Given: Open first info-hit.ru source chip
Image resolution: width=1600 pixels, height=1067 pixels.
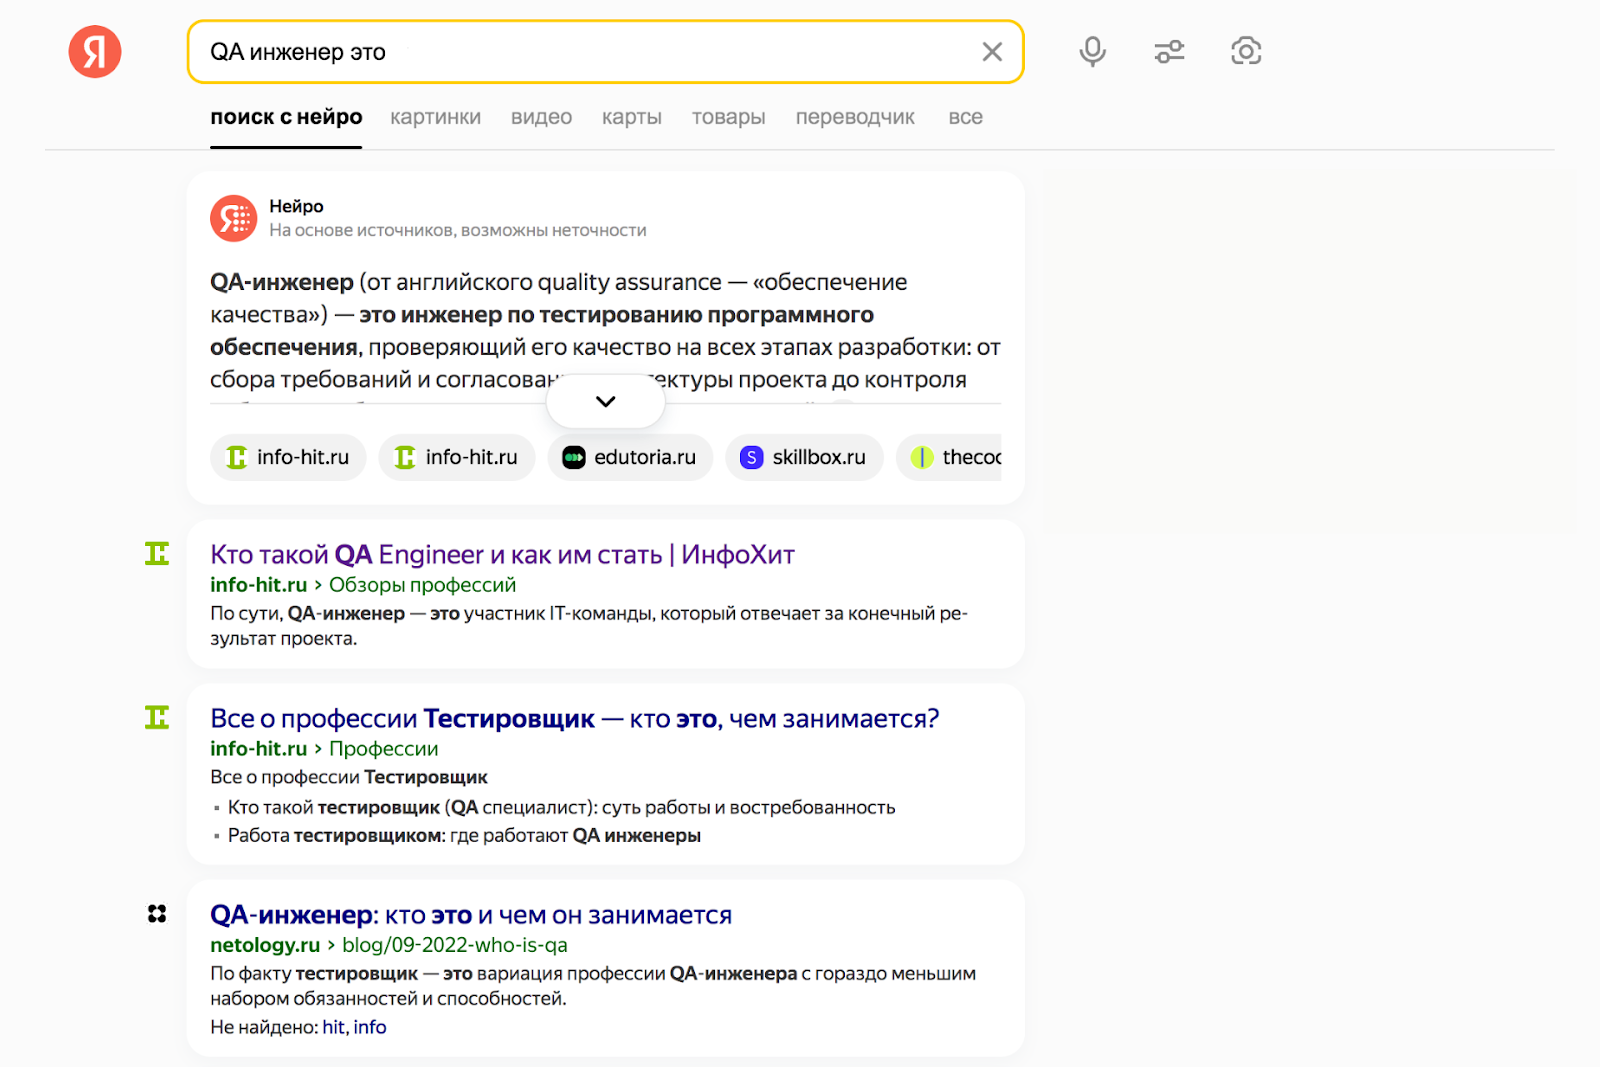Looking at the screenshot, I should [288, 457].
